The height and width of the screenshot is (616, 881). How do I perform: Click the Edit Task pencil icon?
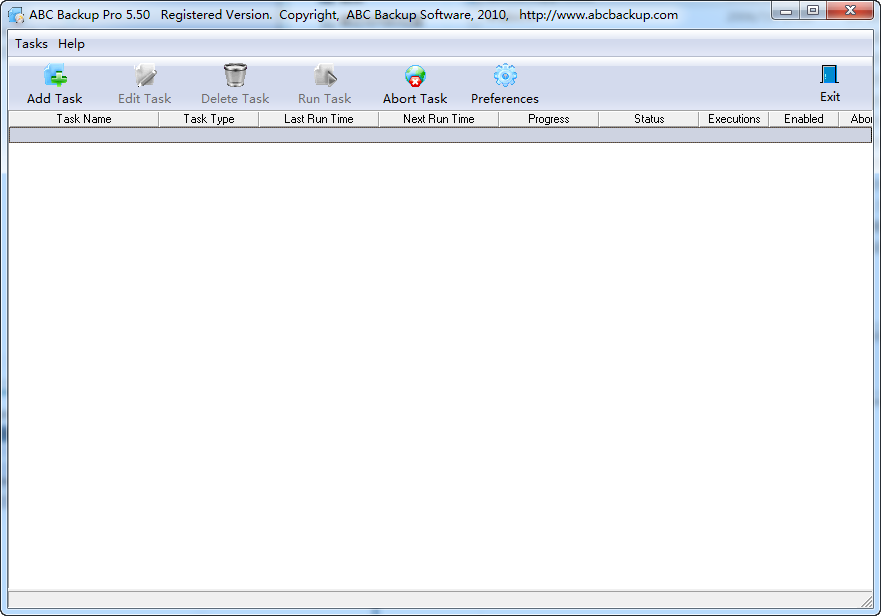pyautogui.click(x=145, y=75)
